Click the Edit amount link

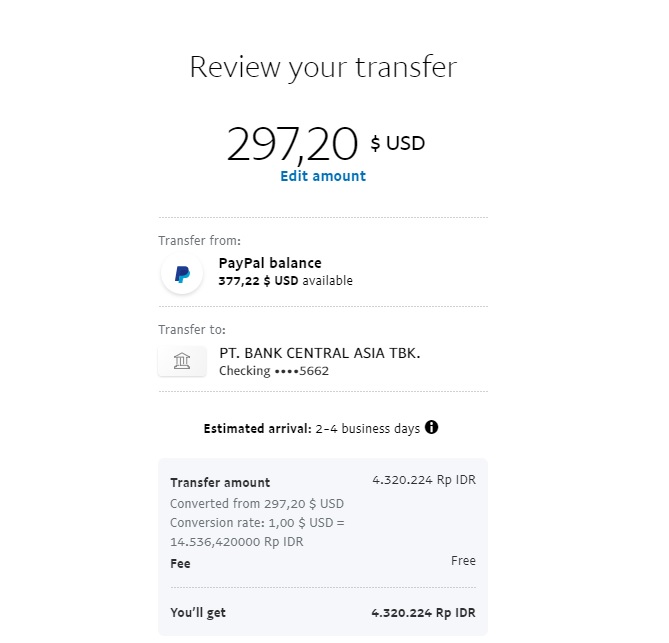point(323,176)
